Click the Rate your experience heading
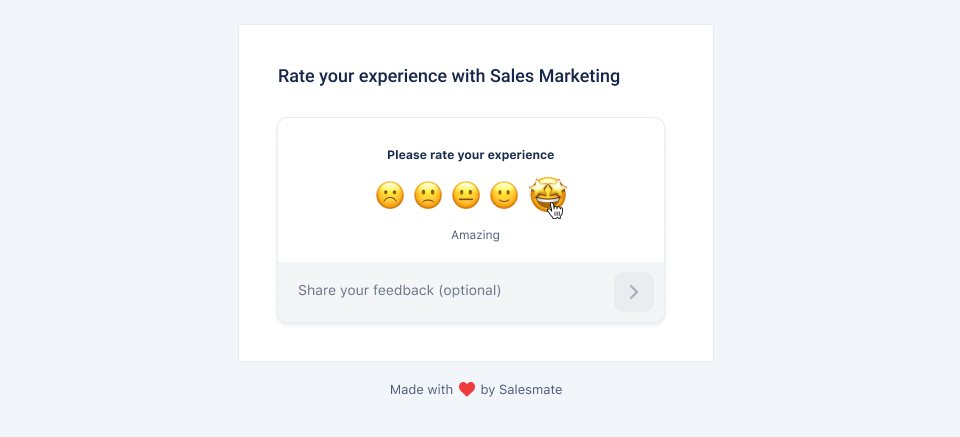The image size is (960, 437). (x=449, y=77)
